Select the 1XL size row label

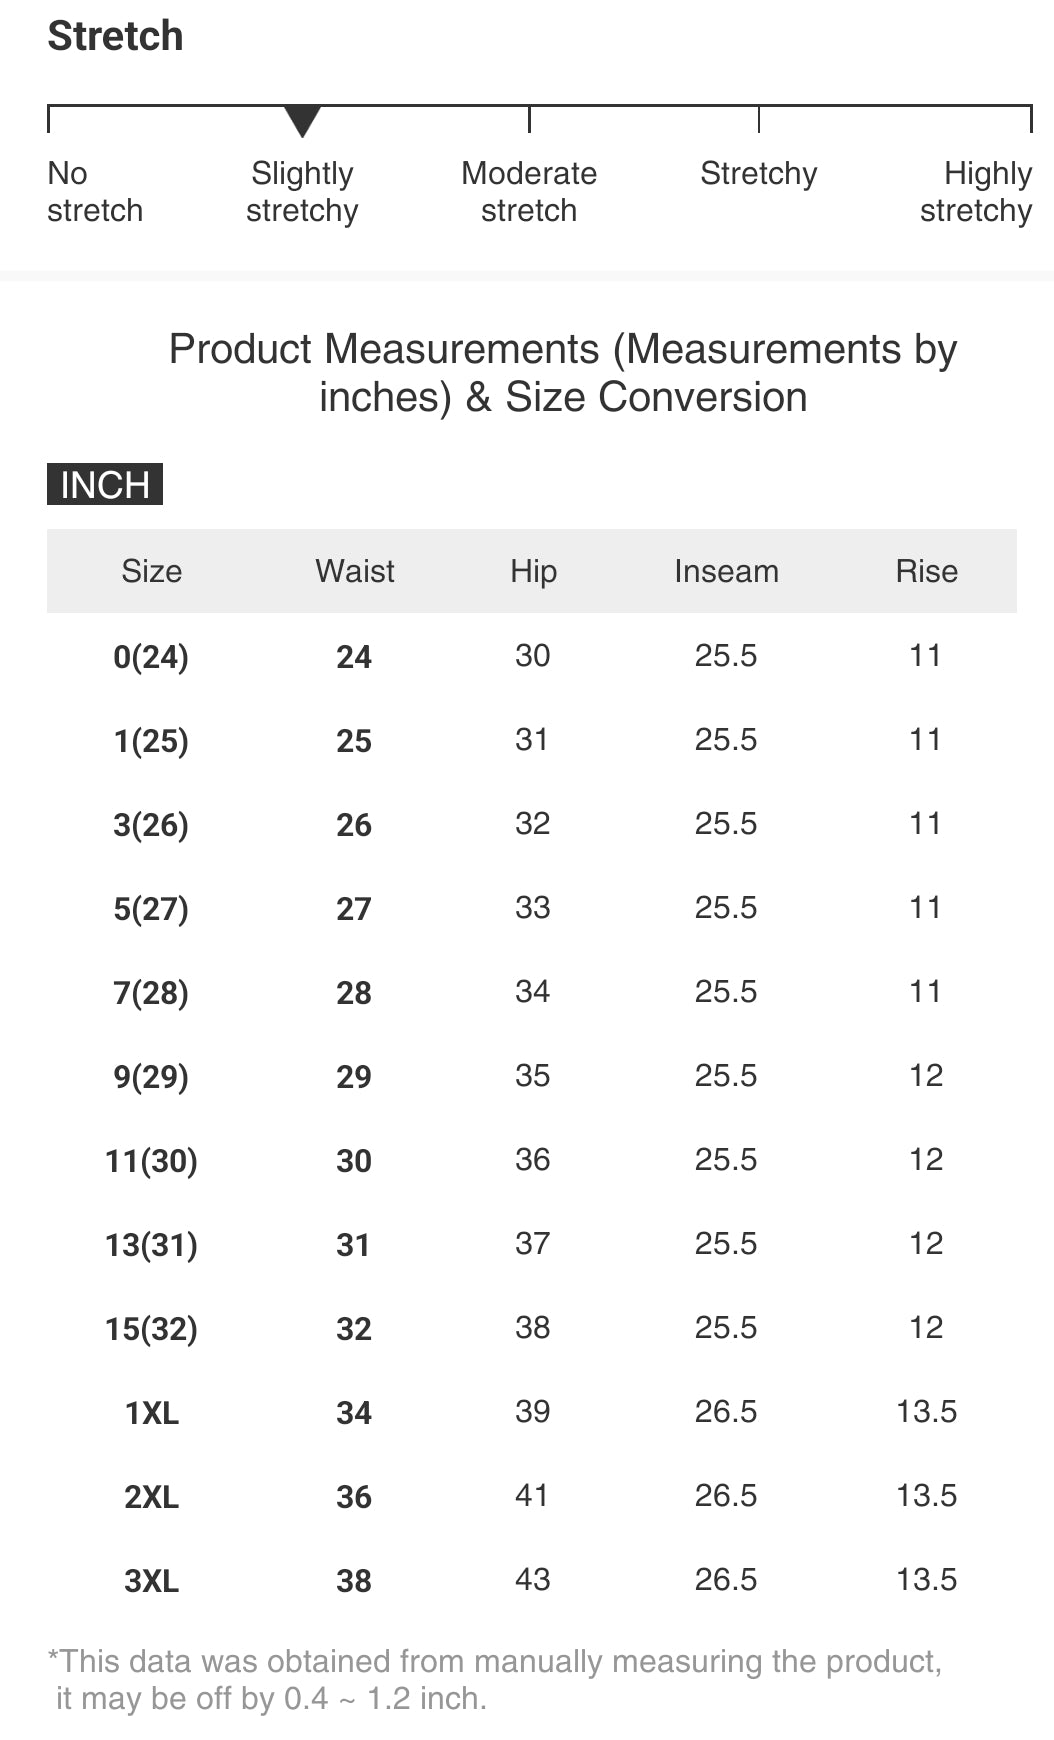tap(152, 1413)
